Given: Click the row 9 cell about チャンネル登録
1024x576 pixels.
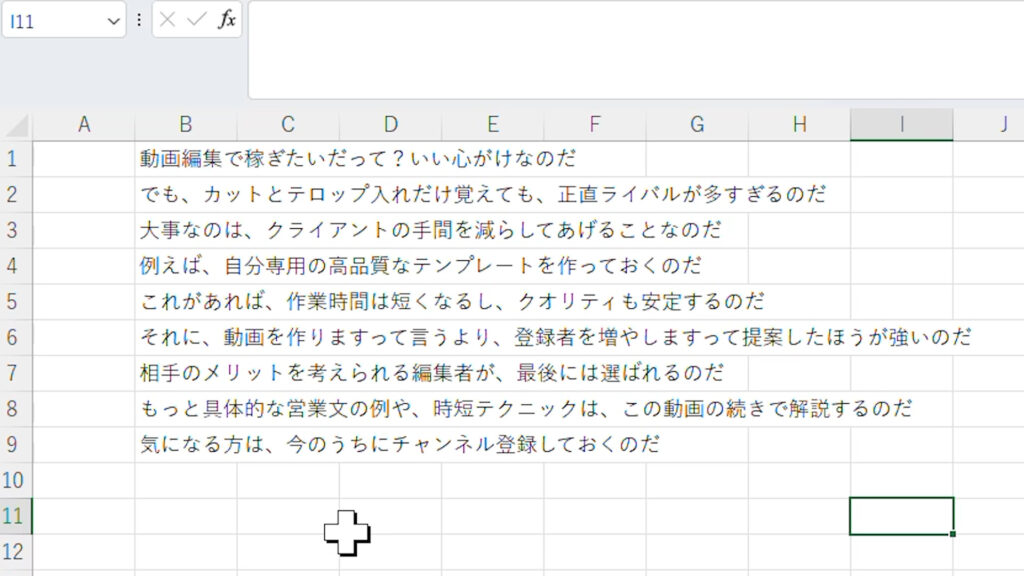Looking at the screenshot, I should pos(186,444).
